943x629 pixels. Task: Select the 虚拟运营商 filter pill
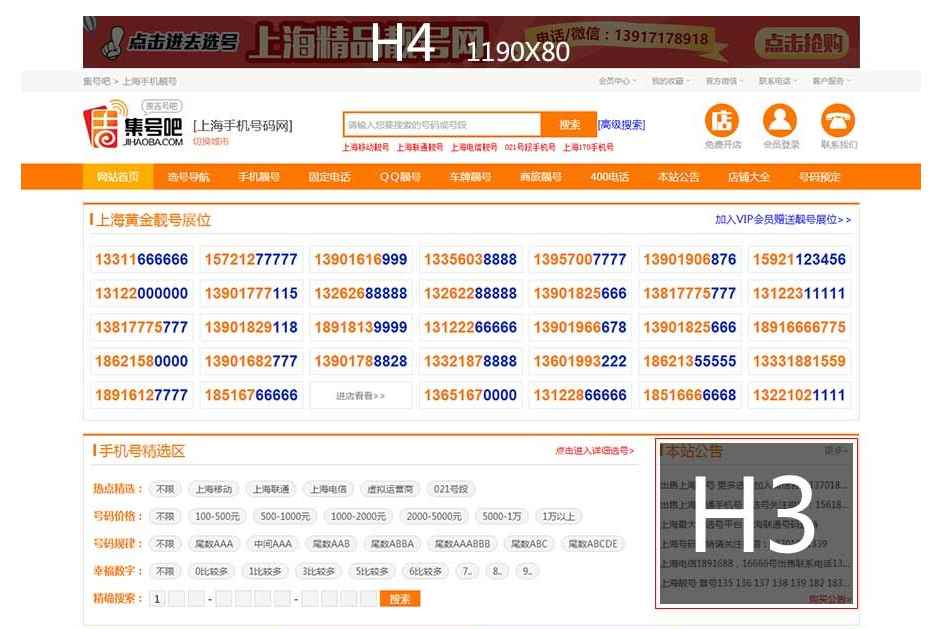click(x=390, y=489)
